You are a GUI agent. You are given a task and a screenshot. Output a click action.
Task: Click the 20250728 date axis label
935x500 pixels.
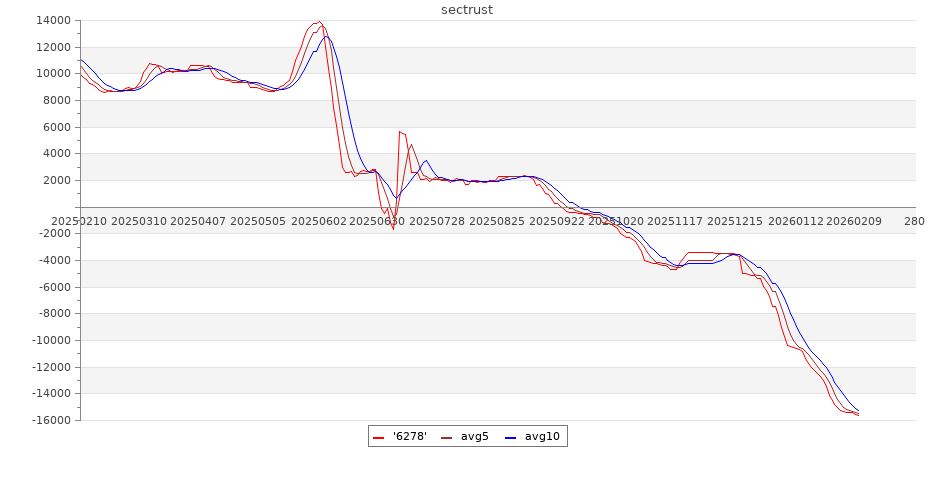[437, 221]
